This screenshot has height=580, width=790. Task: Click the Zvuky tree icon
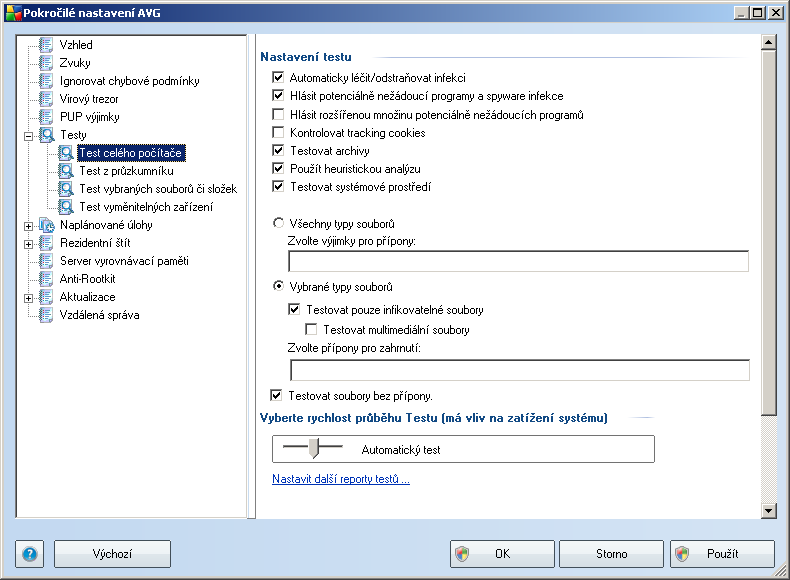pyautogui.click(x=46, y=63)
